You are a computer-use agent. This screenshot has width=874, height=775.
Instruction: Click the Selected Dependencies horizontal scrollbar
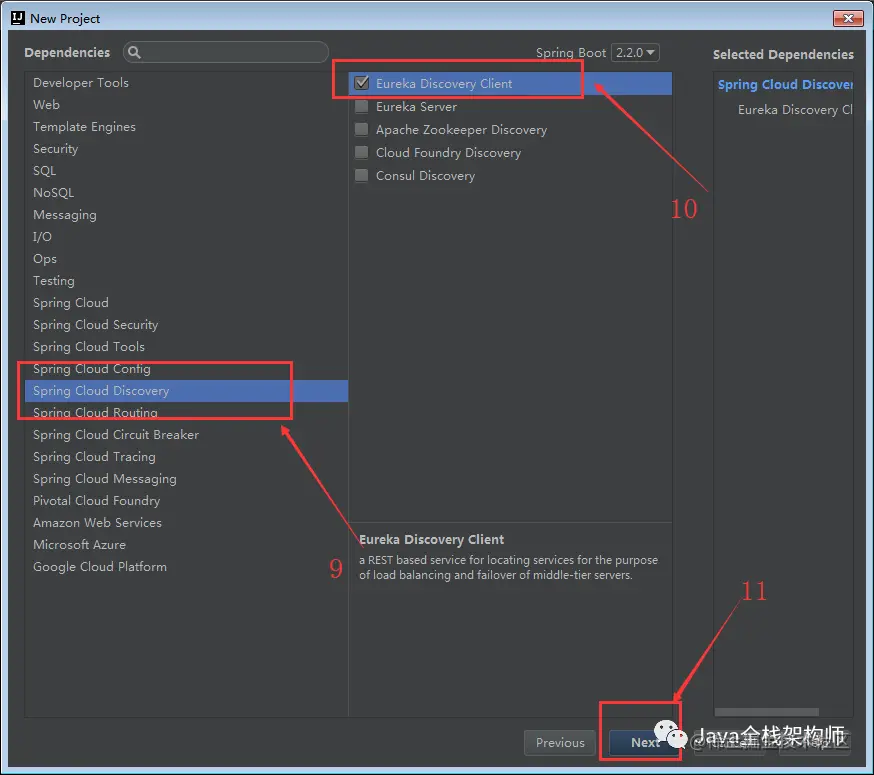click(x=766, y=712)
